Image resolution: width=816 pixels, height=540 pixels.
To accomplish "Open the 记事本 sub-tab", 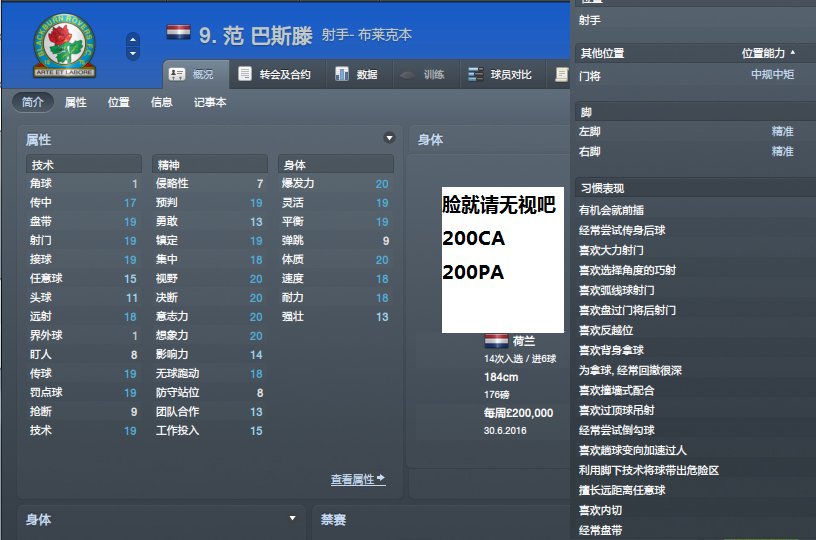I will [210, 102].
